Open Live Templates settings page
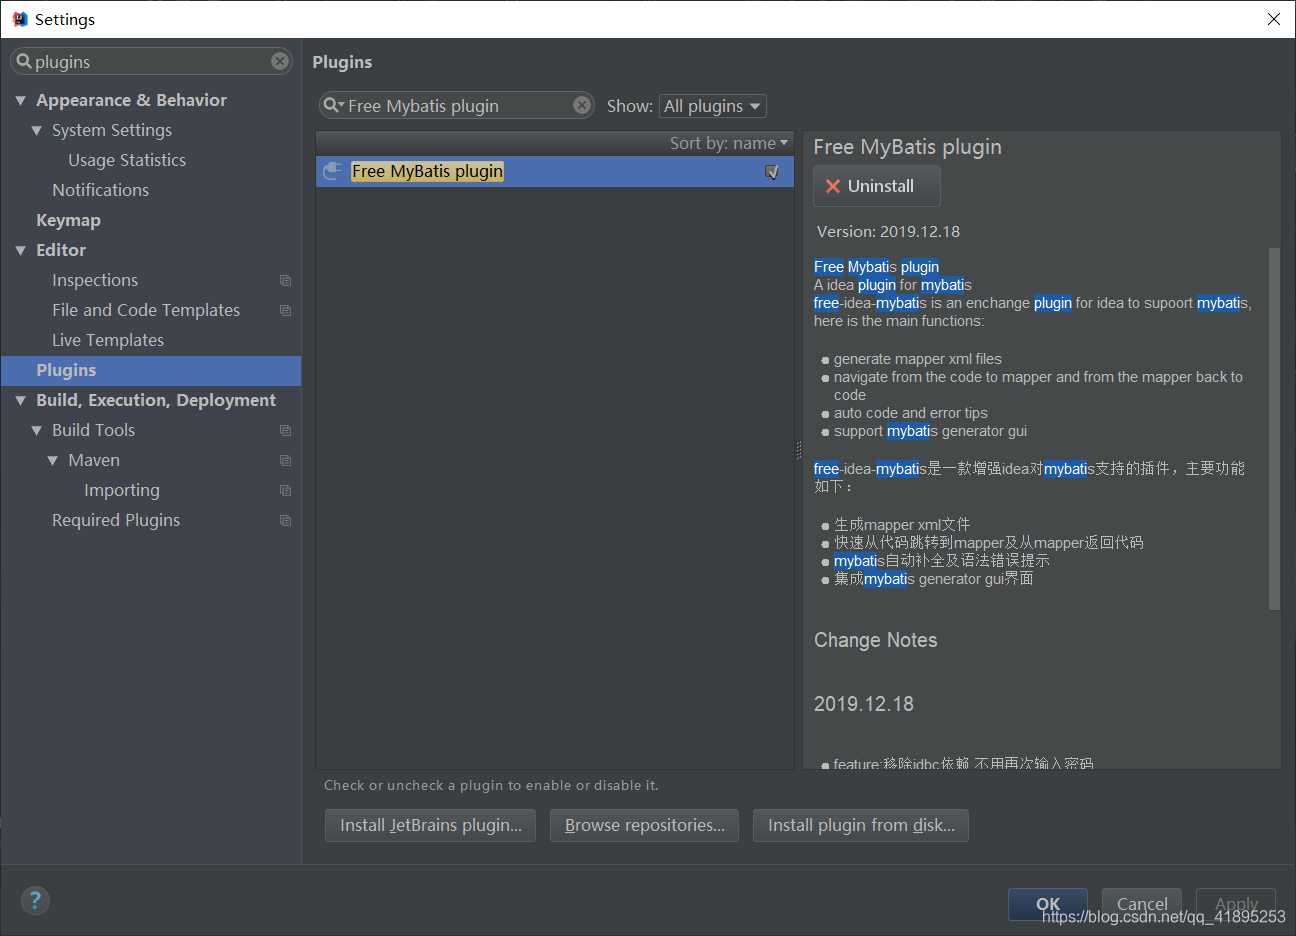The height and width of the screenshot is (936, 1296). pos(108,340)
